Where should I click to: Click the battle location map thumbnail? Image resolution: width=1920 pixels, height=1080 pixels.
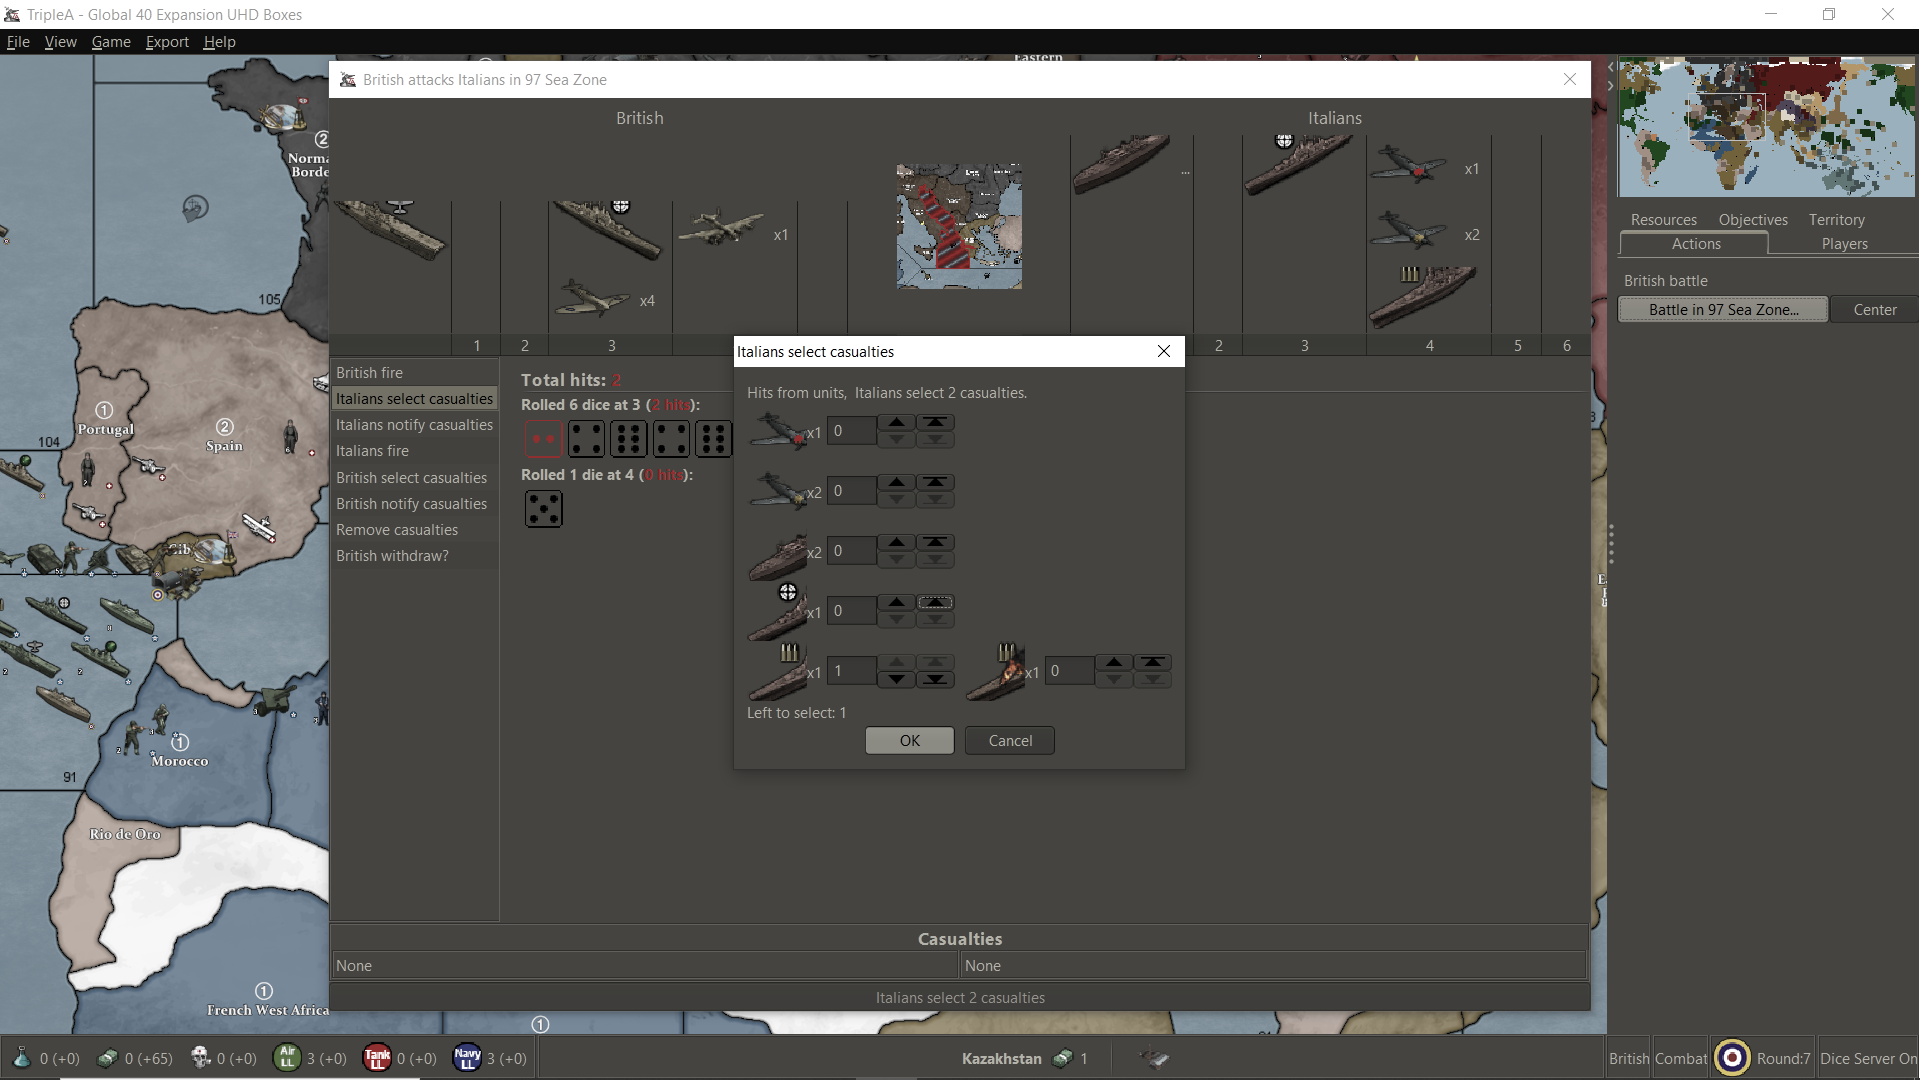[959, 227]
